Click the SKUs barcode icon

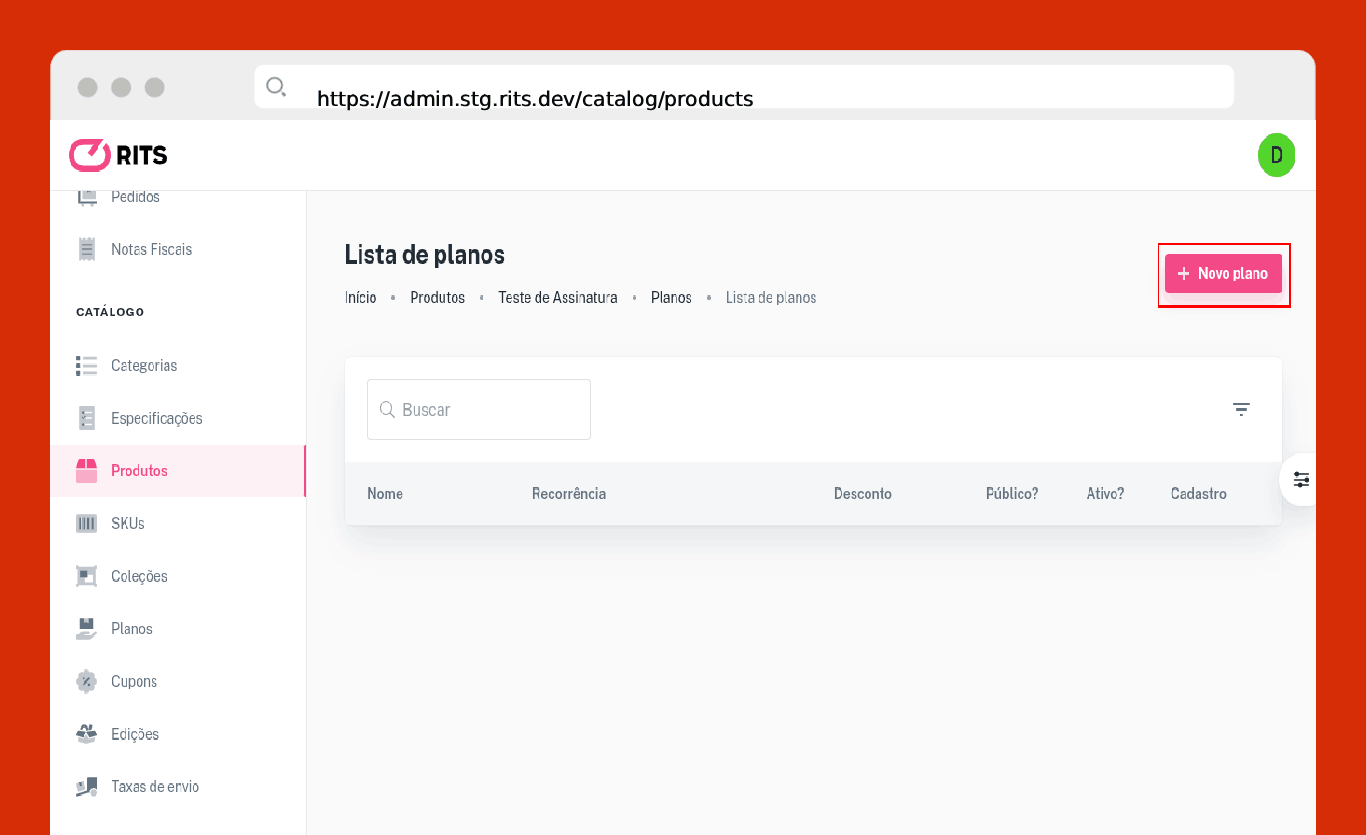[x=87, y=524]
